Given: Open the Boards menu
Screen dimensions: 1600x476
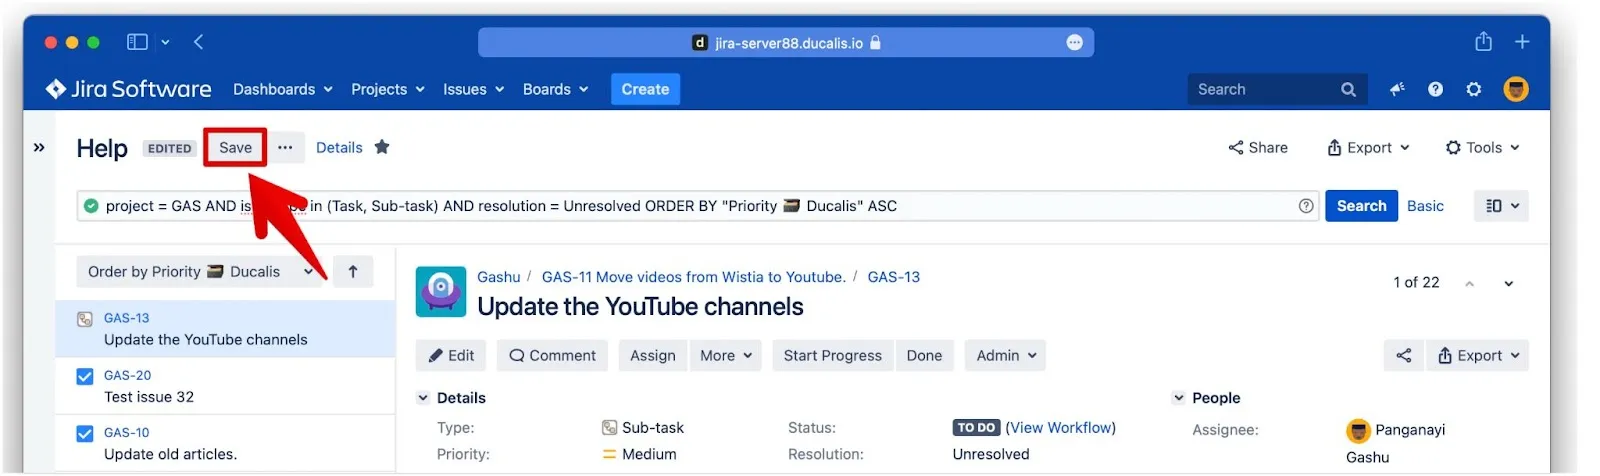Looking at the screenshot, I should 555,90.
